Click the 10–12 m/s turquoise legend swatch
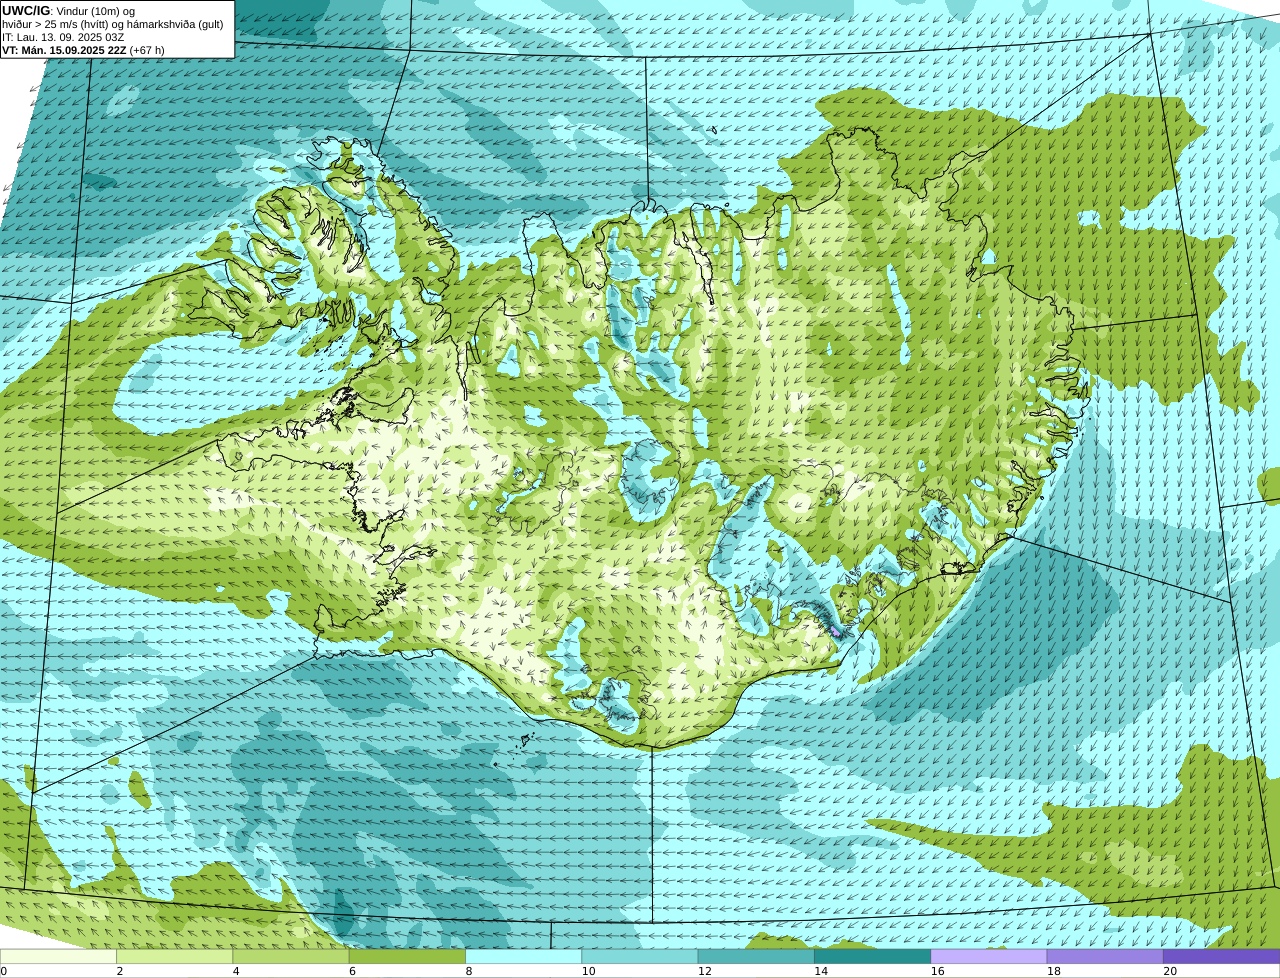 pos(640,956)
